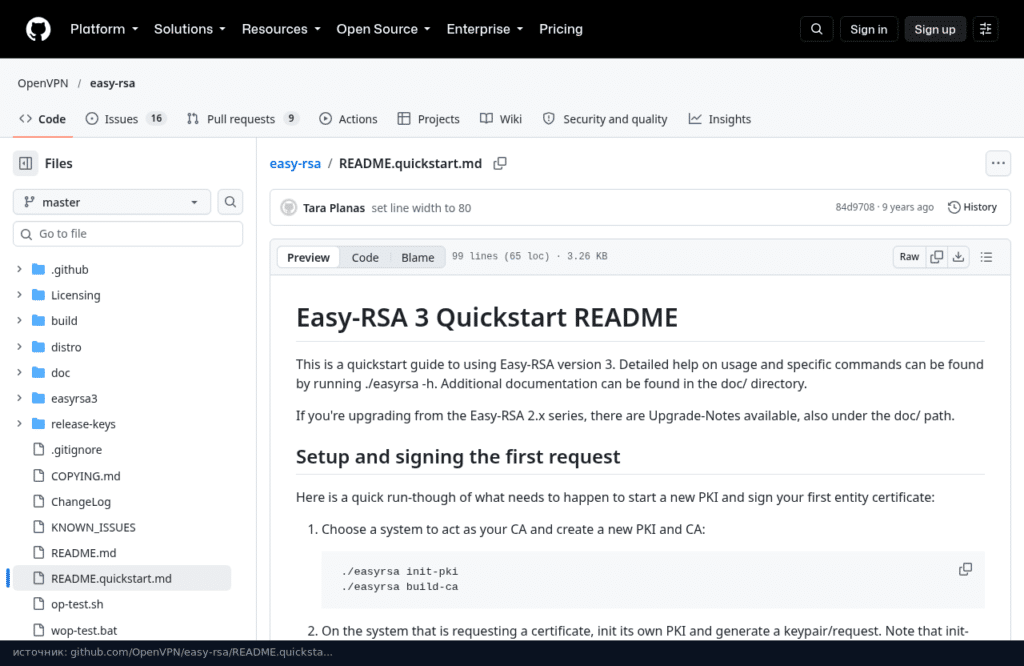Open the Issues tab

pyautogui.click(x=126, y=119)
